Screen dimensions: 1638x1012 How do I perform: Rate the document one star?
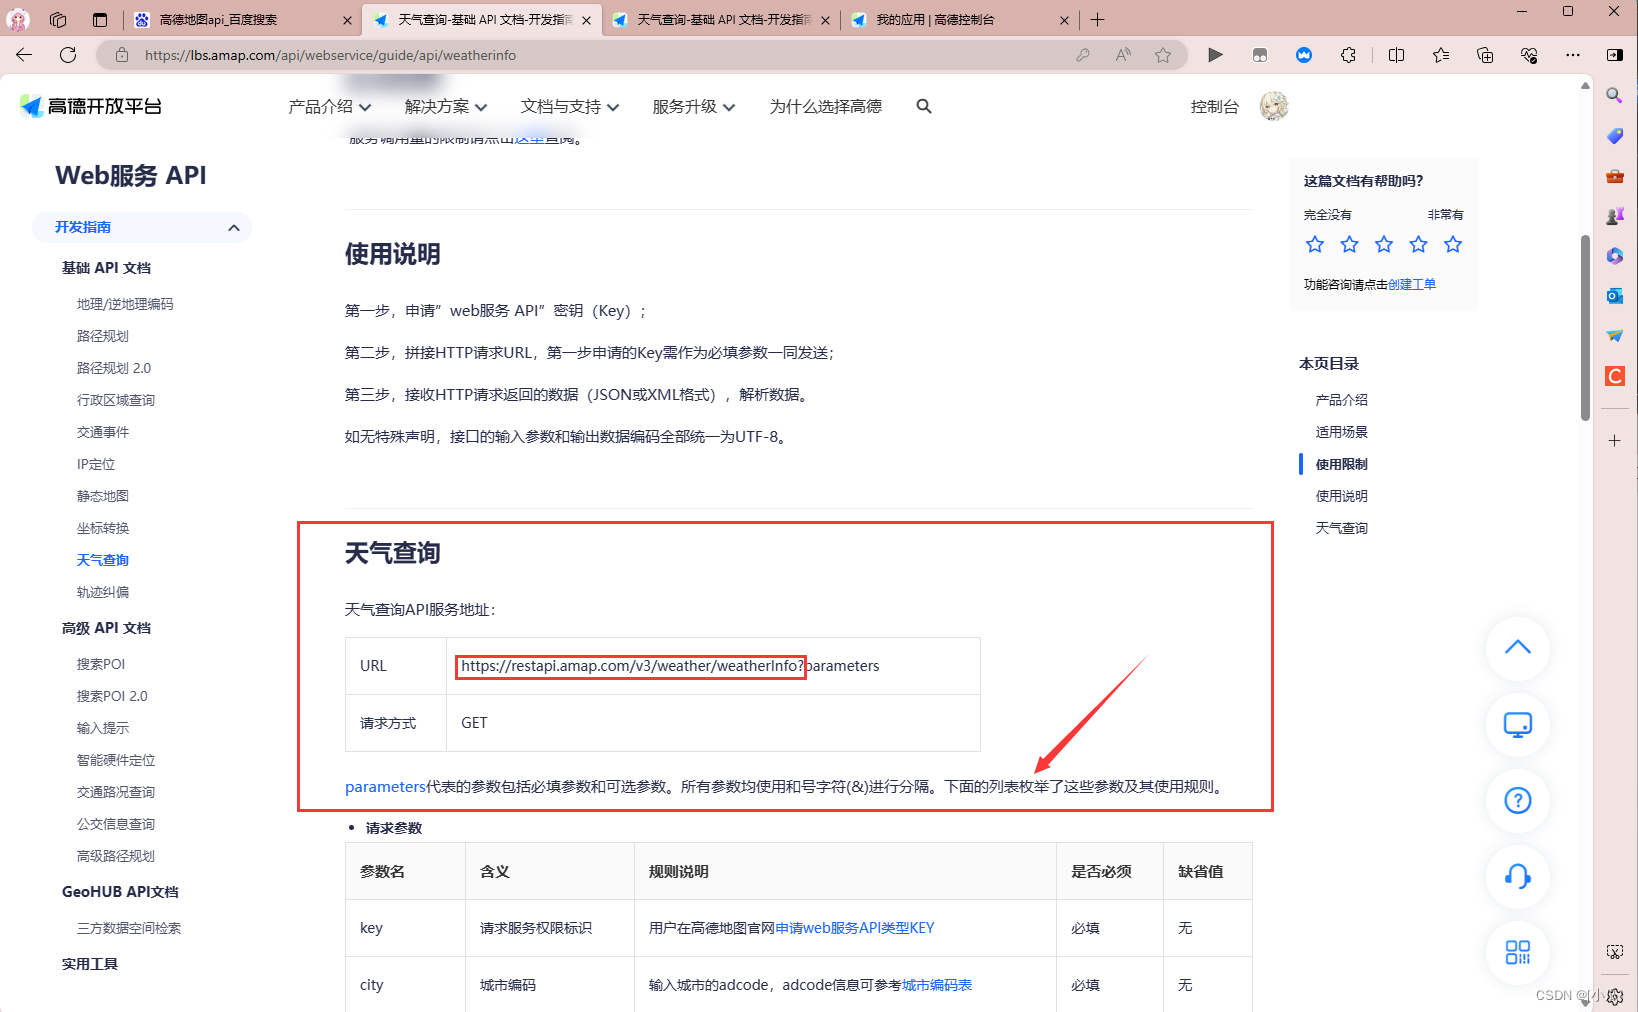pos(1315,244)
